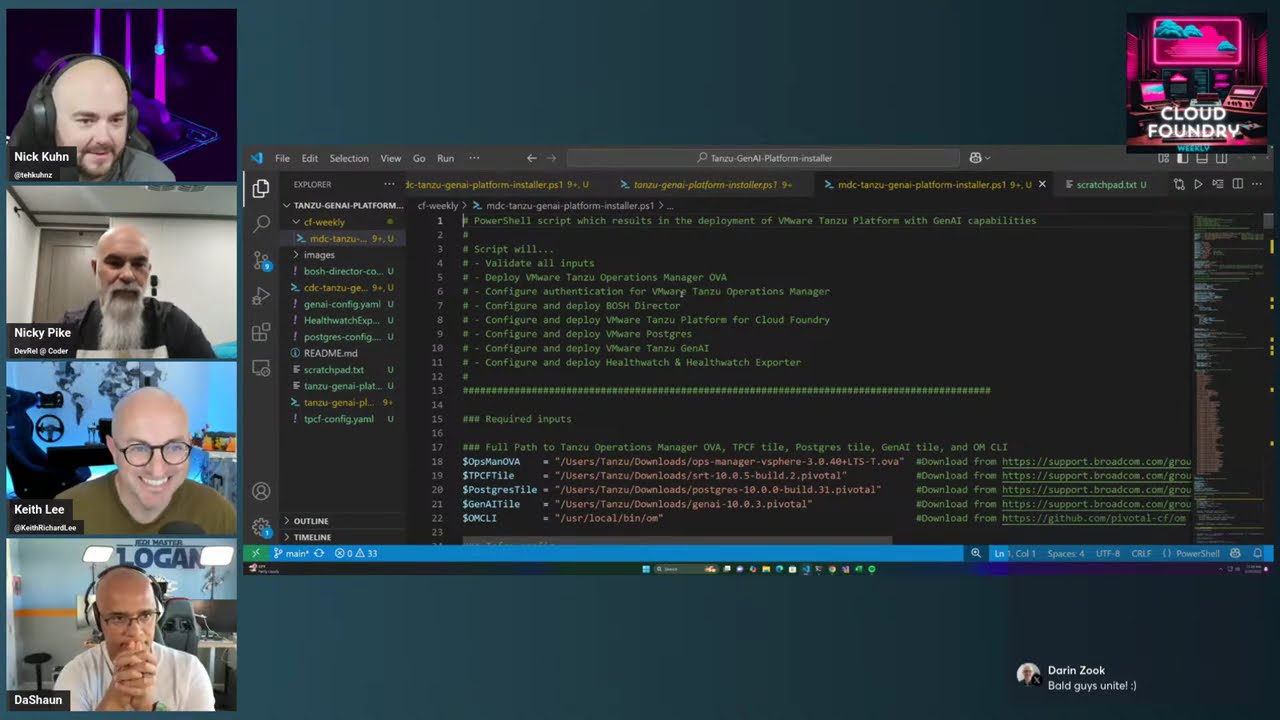Collapse the cf-weekly folder

tap(324, 222)
